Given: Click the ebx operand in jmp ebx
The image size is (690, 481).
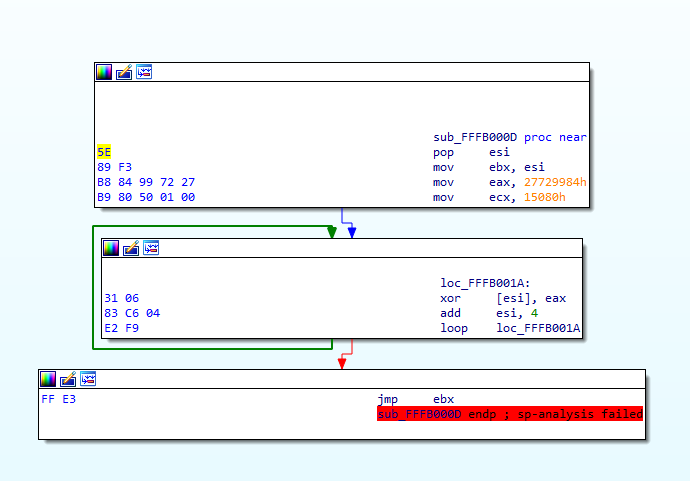Looking at the screenshot, I should [443, 399].
